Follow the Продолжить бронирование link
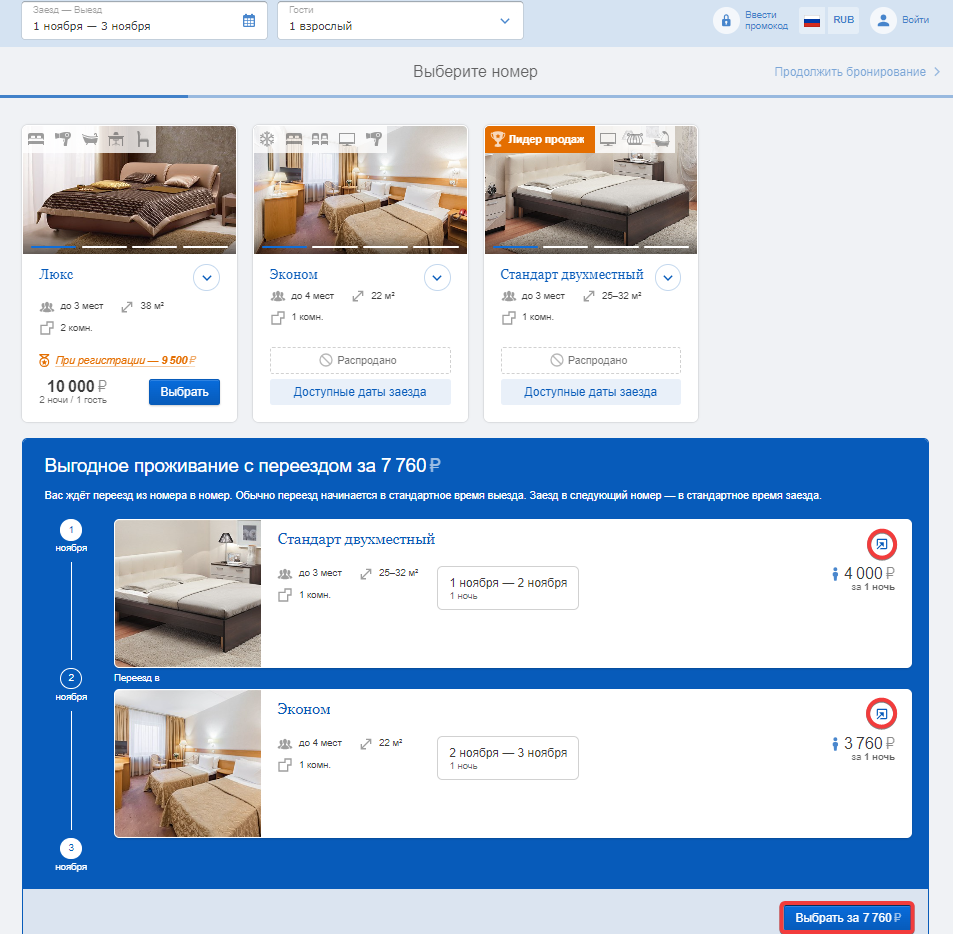 (857, 72)
